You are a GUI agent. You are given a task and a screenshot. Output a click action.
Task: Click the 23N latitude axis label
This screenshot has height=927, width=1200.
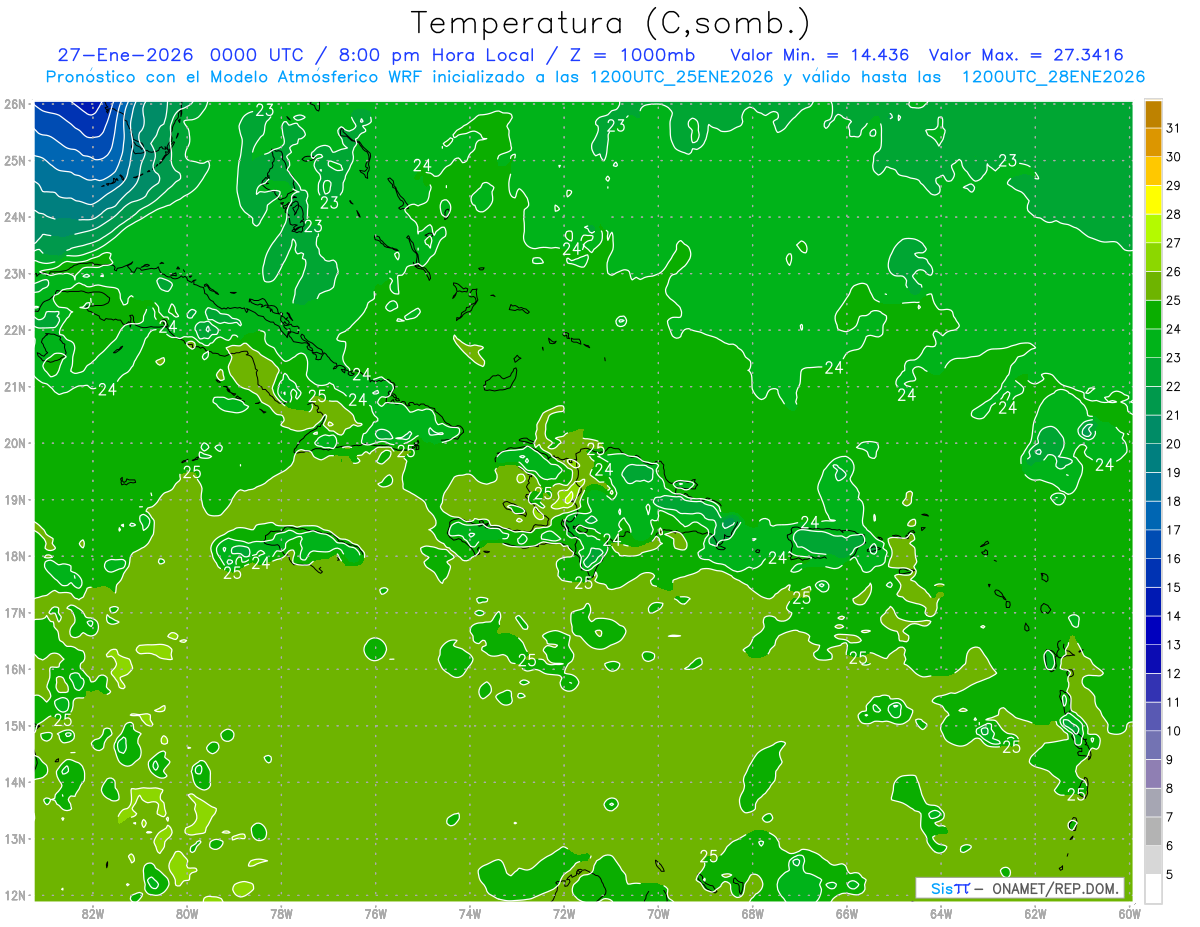[x=14, y=273]
